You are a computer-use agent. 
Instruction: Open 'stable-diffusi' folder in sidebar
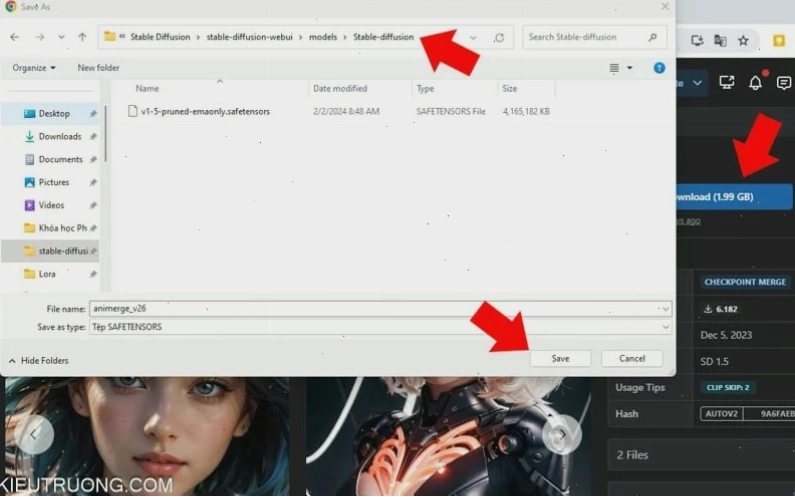(x=63, y=251)
